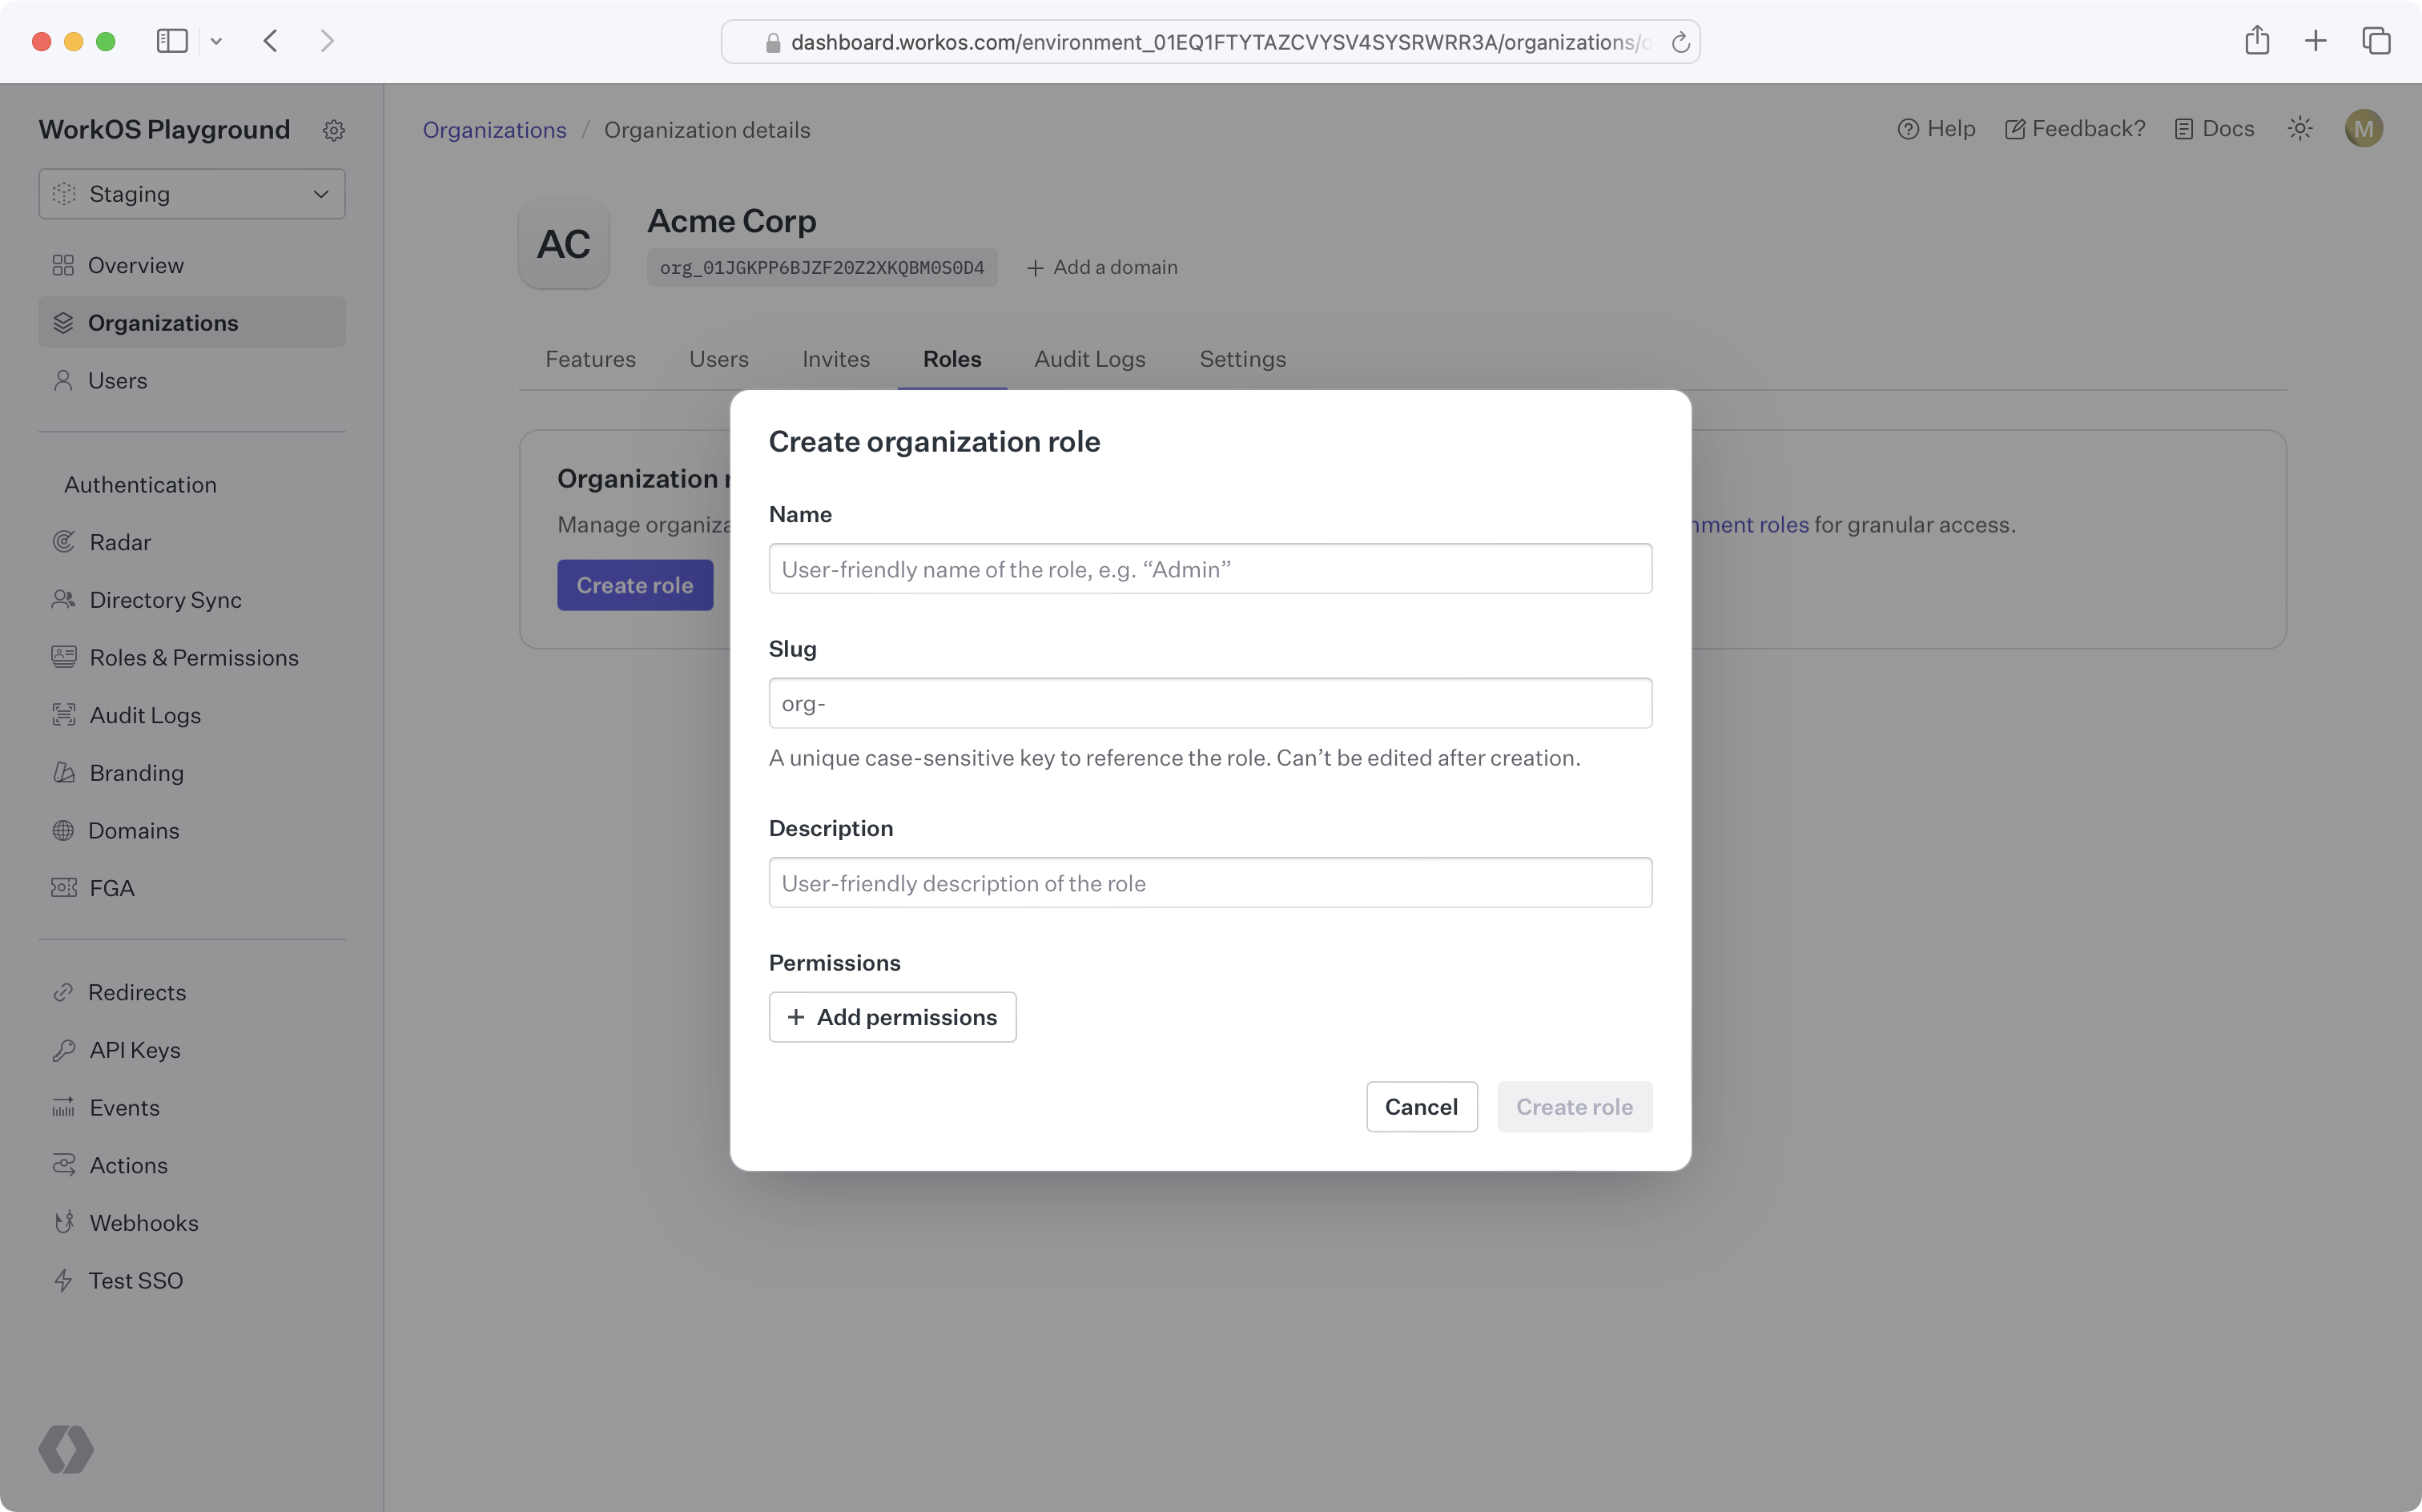Open Directory Sync in the sidebar
The height and width of the screenshot is (1512, 2422).
pos(165,599)
